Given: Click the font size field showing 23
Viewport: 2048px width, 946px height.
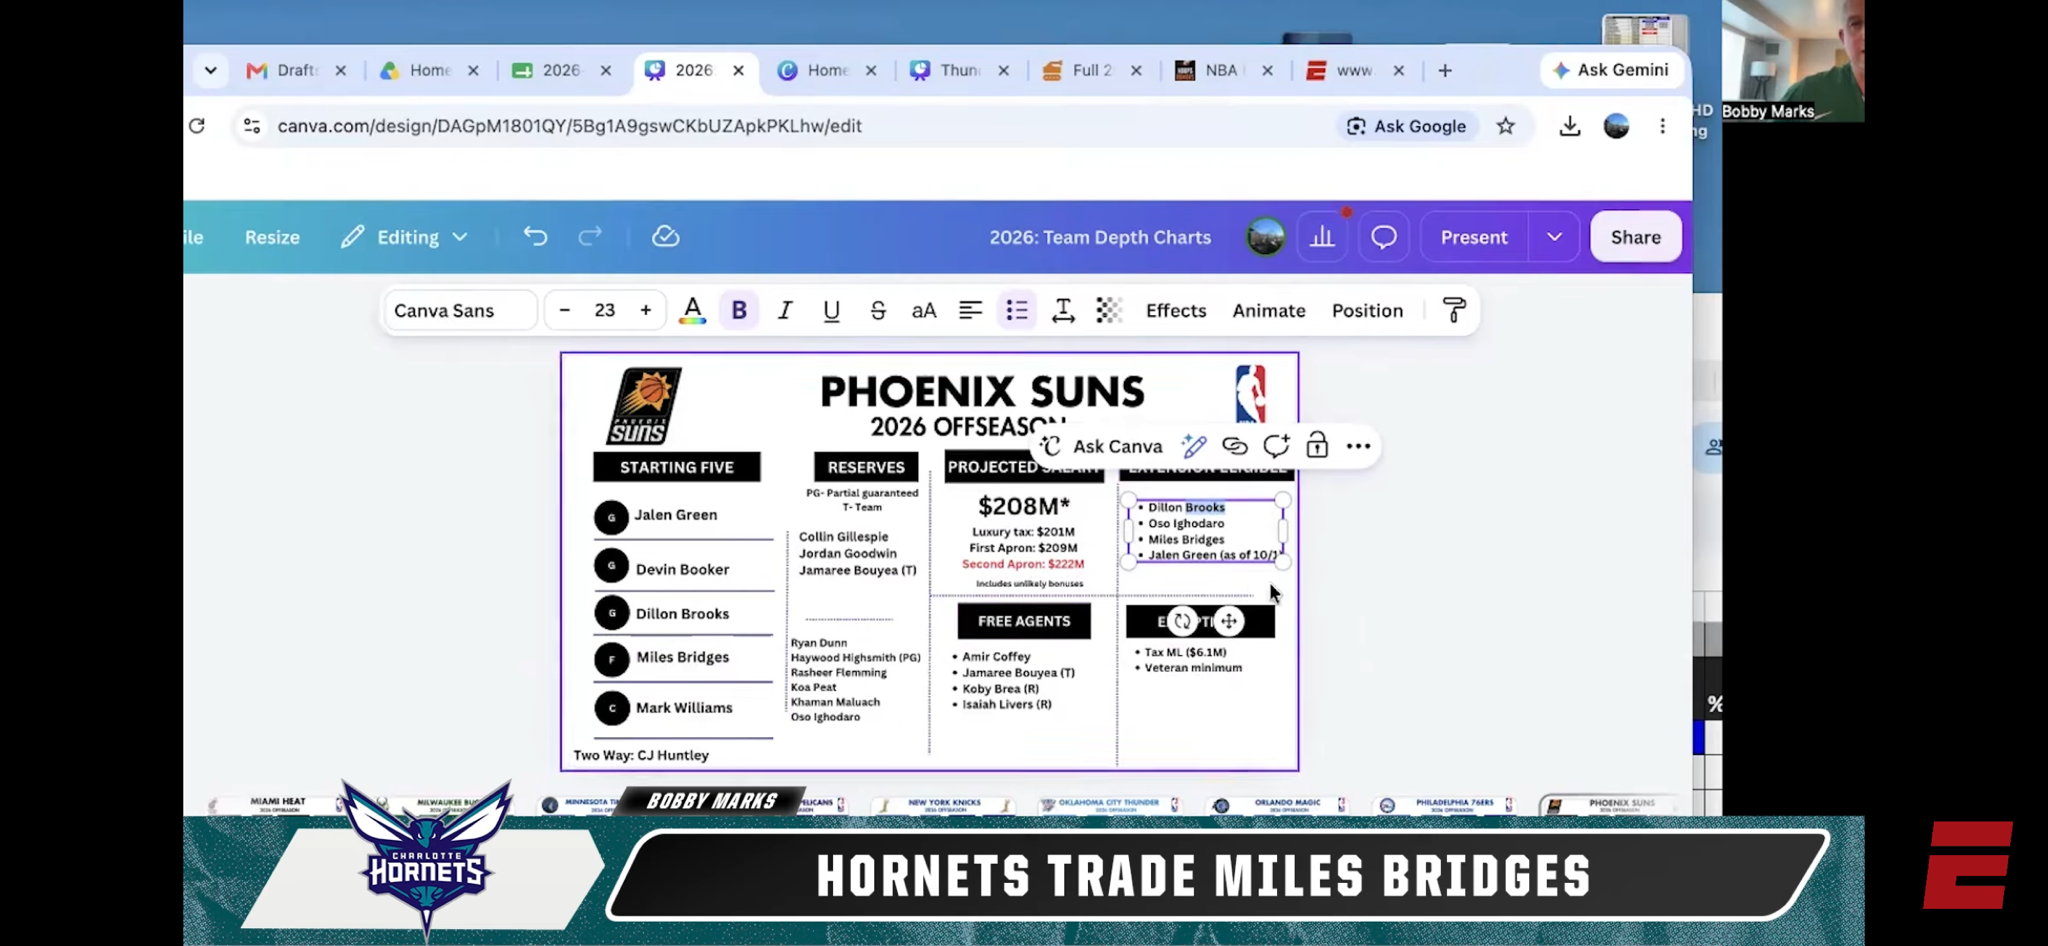Looking at the screenshot, I should click(x=605, y=310).
